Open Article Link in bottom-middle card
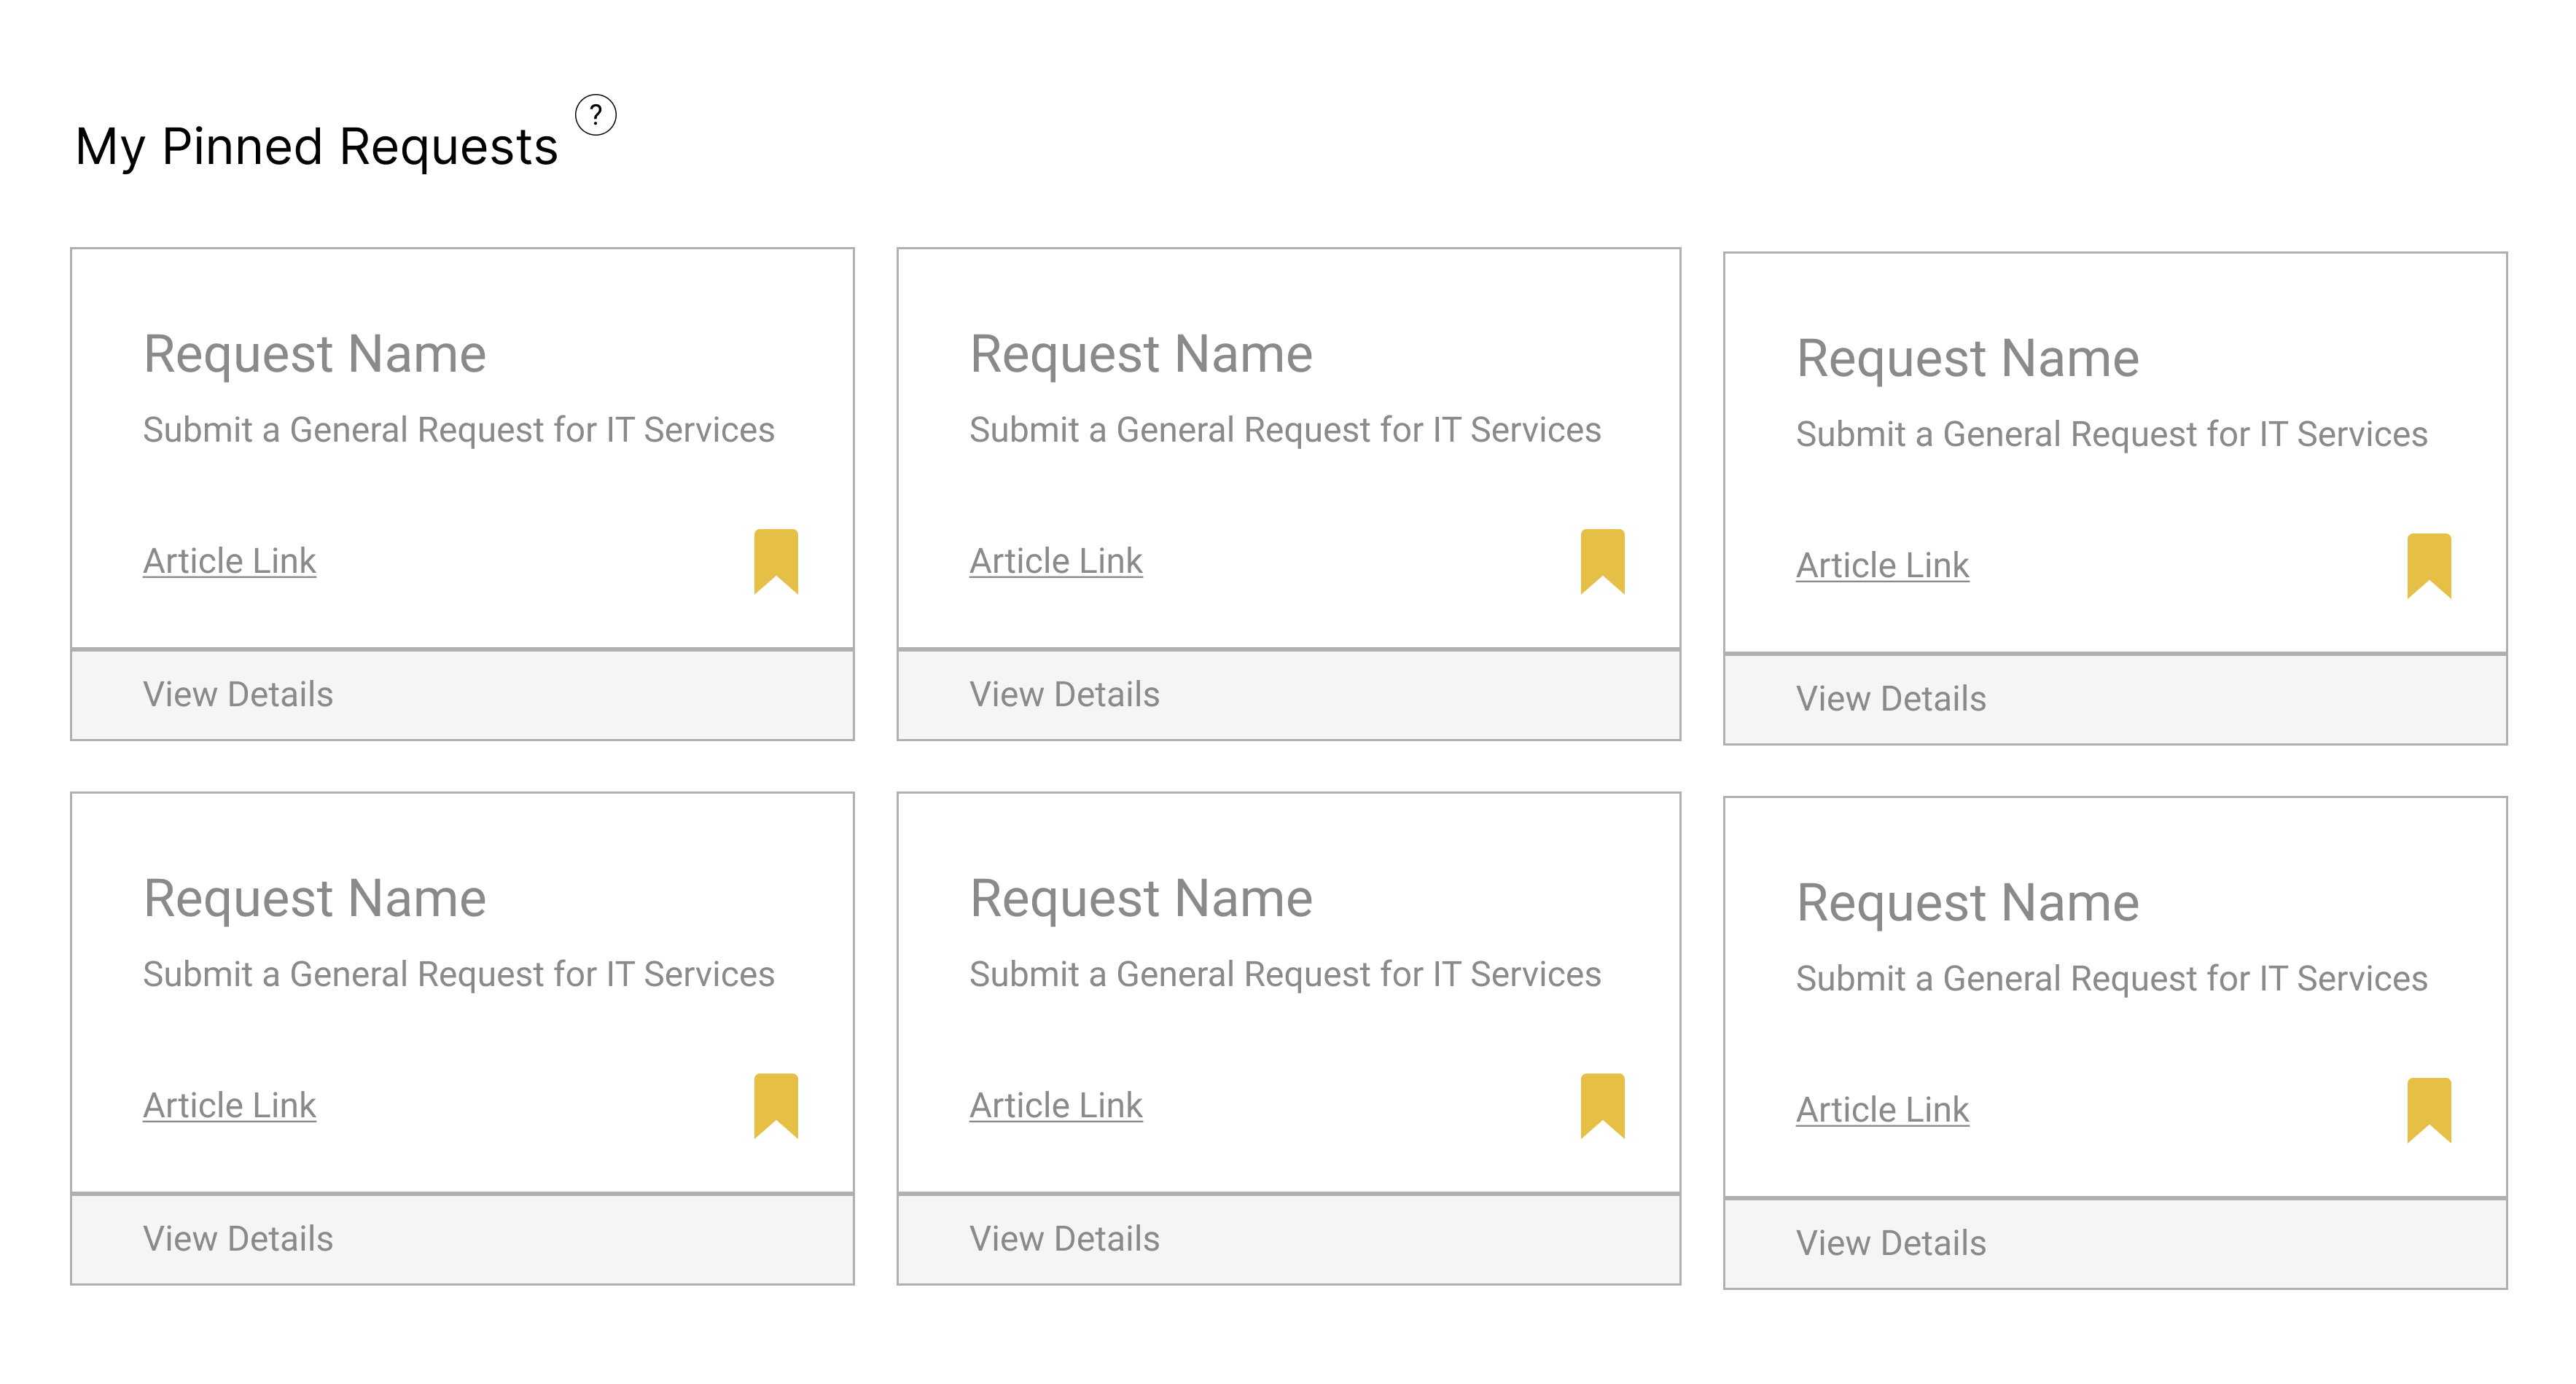 [x=1056, y=1105]
